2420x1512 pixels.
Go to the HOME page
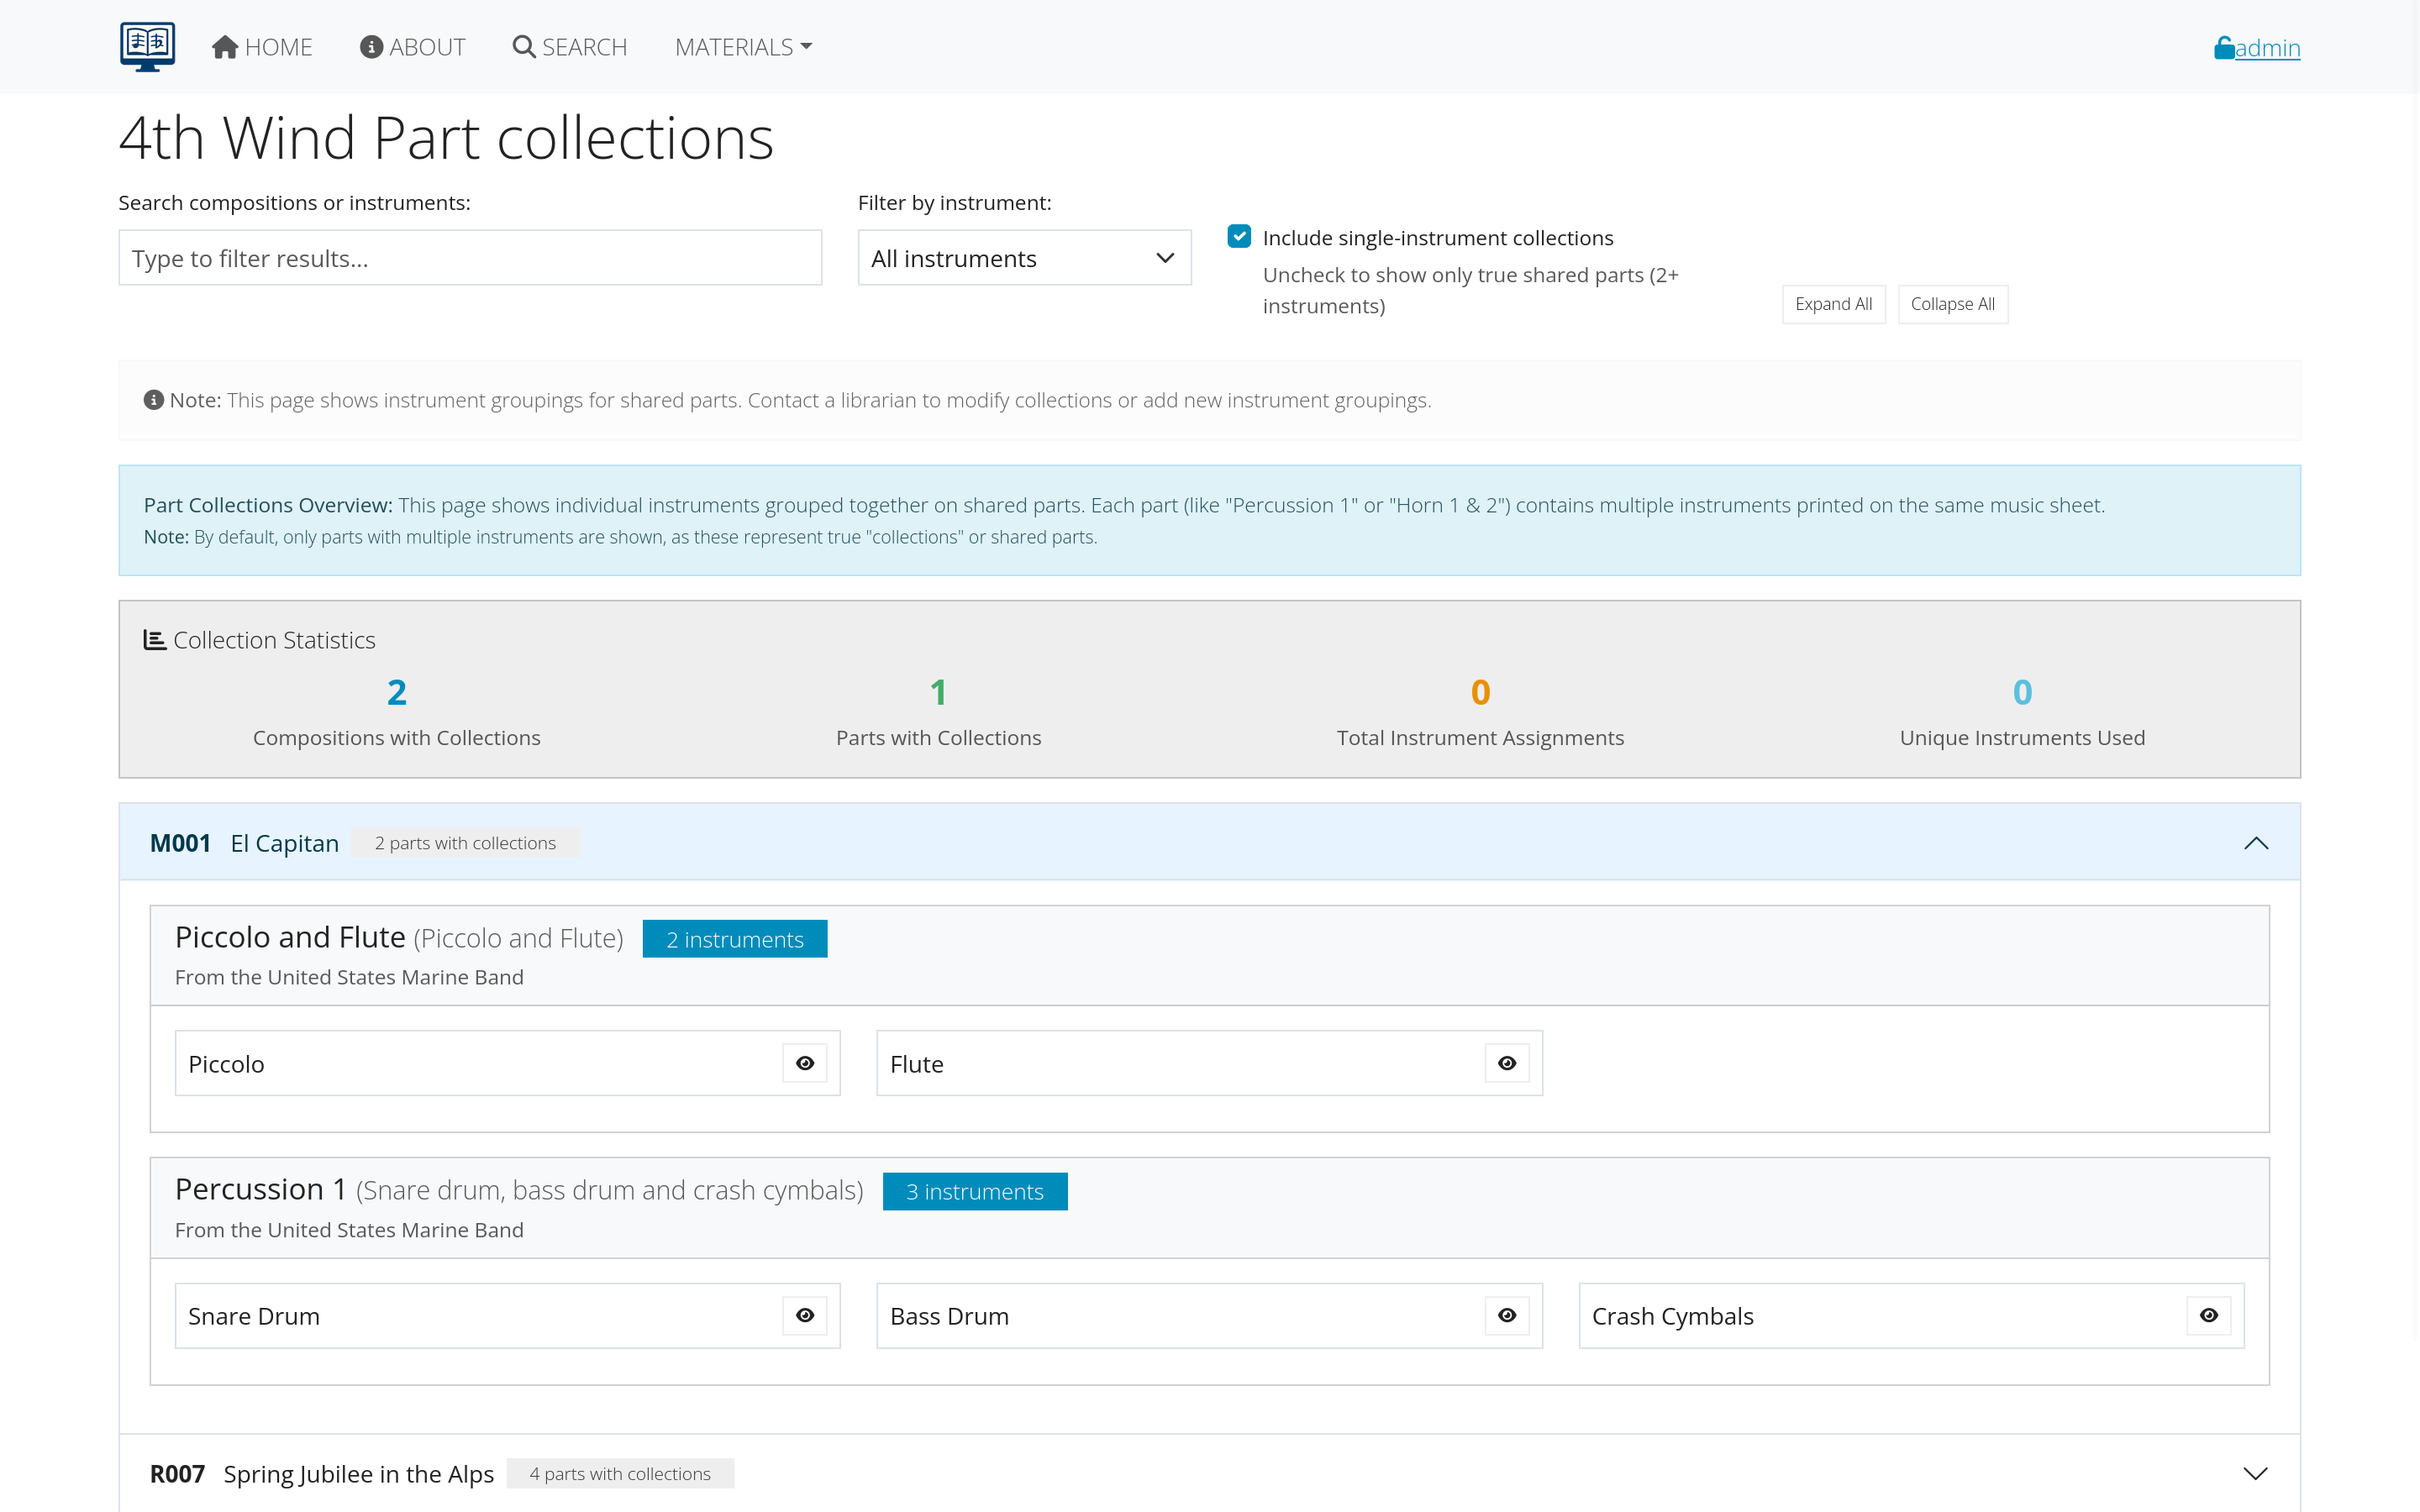pos(262,47)
